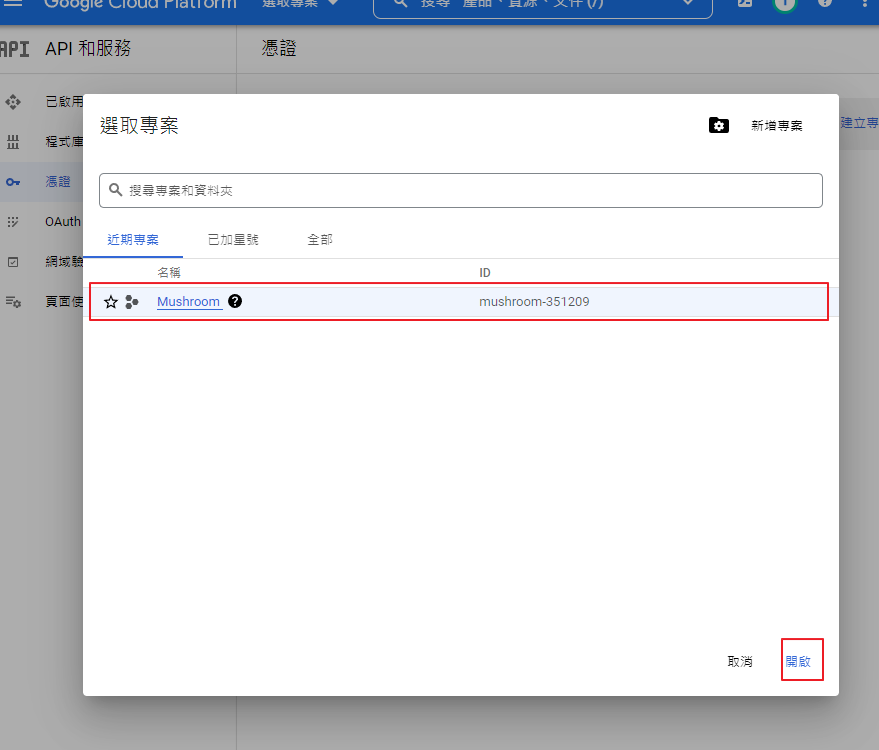
Task: Click the 開啟 button
Action: (x=799, y=661)
